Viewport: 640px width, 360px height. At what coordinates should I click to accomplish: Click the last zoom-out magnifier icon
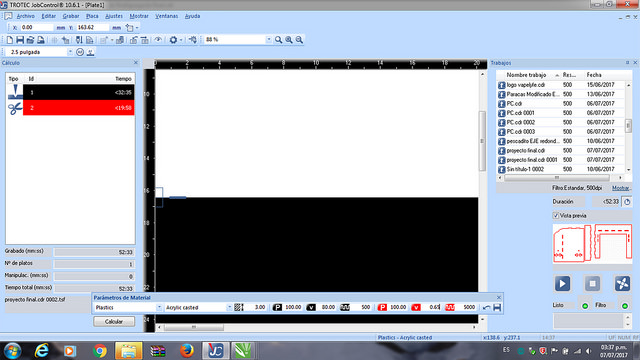[x=299, y=40]
